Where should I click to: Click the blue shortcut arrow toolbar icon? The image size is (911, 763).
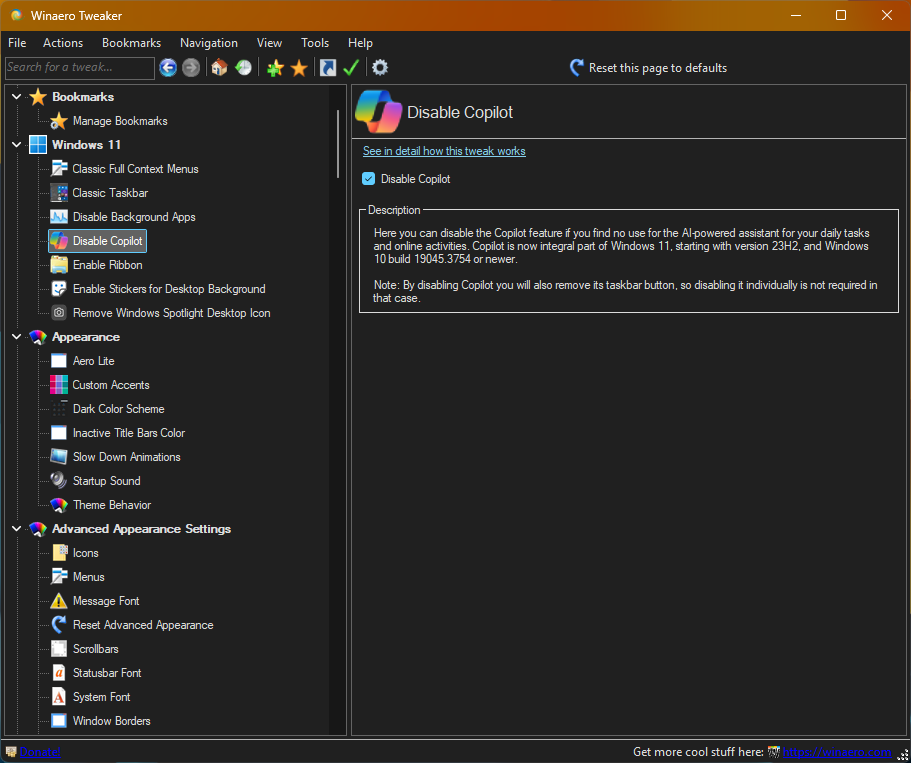[x=328, y=68]
